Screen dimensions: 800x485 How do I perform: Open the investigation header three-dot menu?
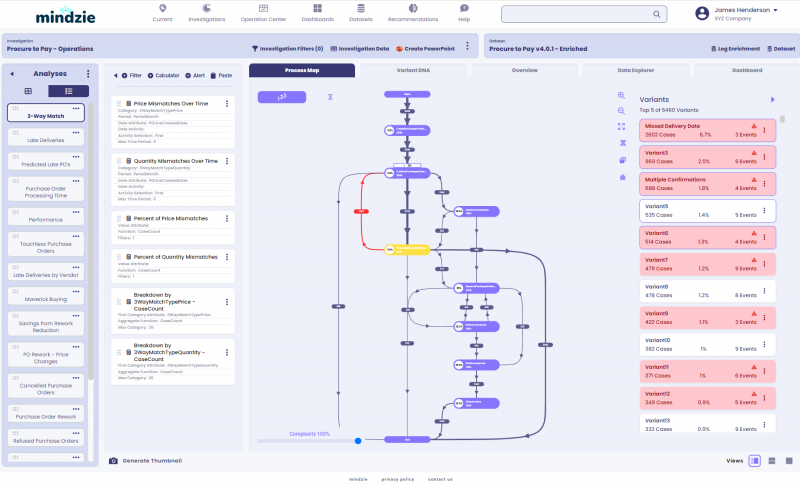(x=467, y=46)
